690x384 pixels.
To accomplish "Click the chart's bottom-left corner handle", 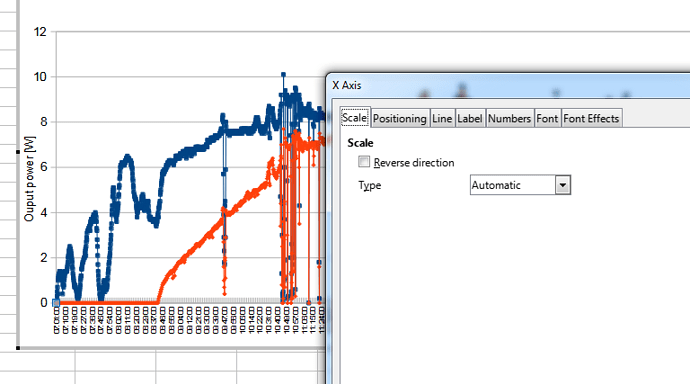I will (18, 348).
